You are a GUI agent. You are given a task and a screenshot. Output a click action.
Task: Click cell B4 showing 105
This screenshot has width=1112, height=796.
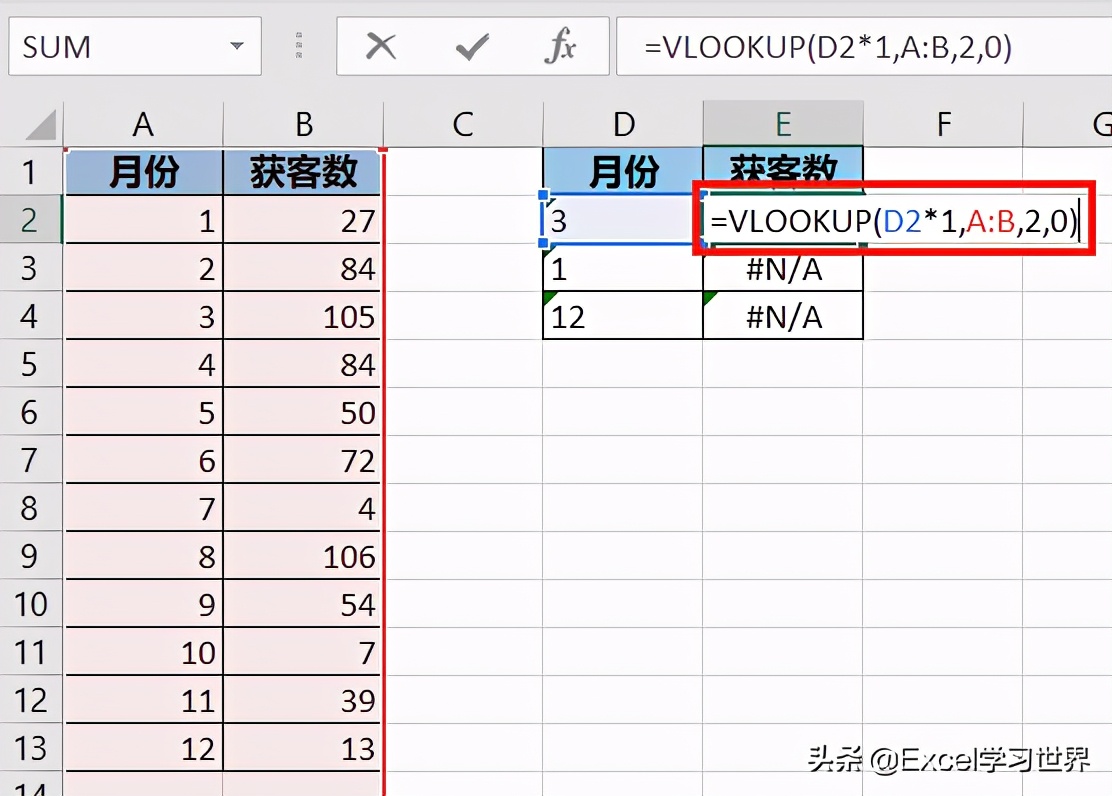pos(303,315)
